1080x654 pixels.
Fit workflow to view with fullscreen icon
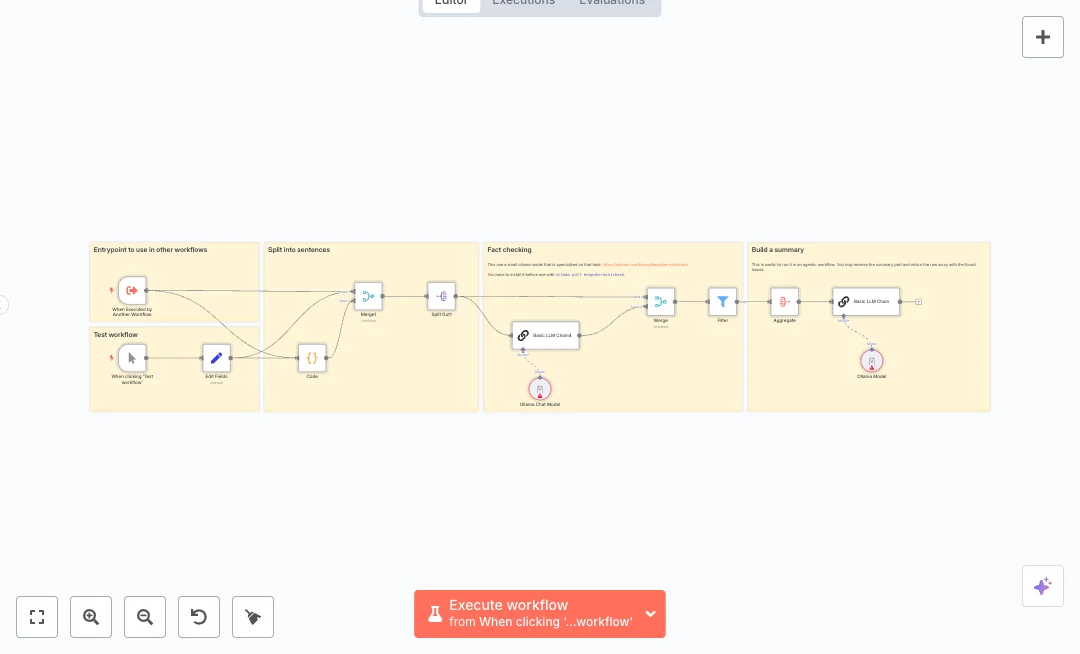point(37,617)
